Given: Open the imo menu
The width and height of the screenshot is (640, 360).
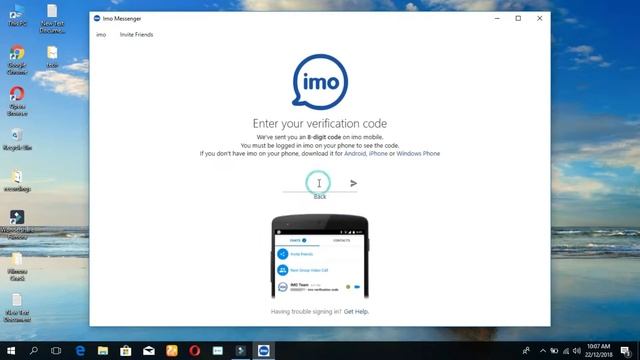Looking at the screenshot, I should (x=101, y=35).
